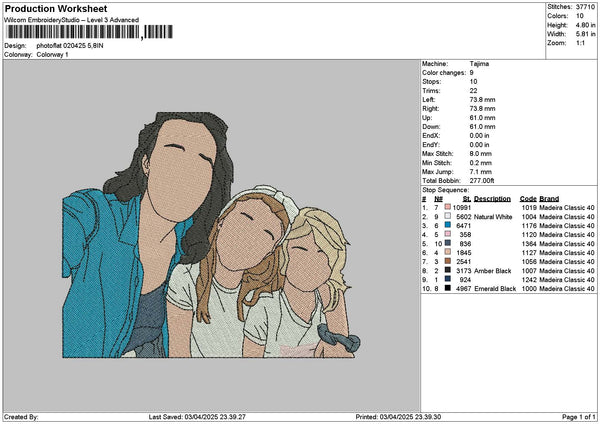Click the Max Stitch value 8.0 mm
Viewport: 600px width, 424px height.
[x=481, y=154]
